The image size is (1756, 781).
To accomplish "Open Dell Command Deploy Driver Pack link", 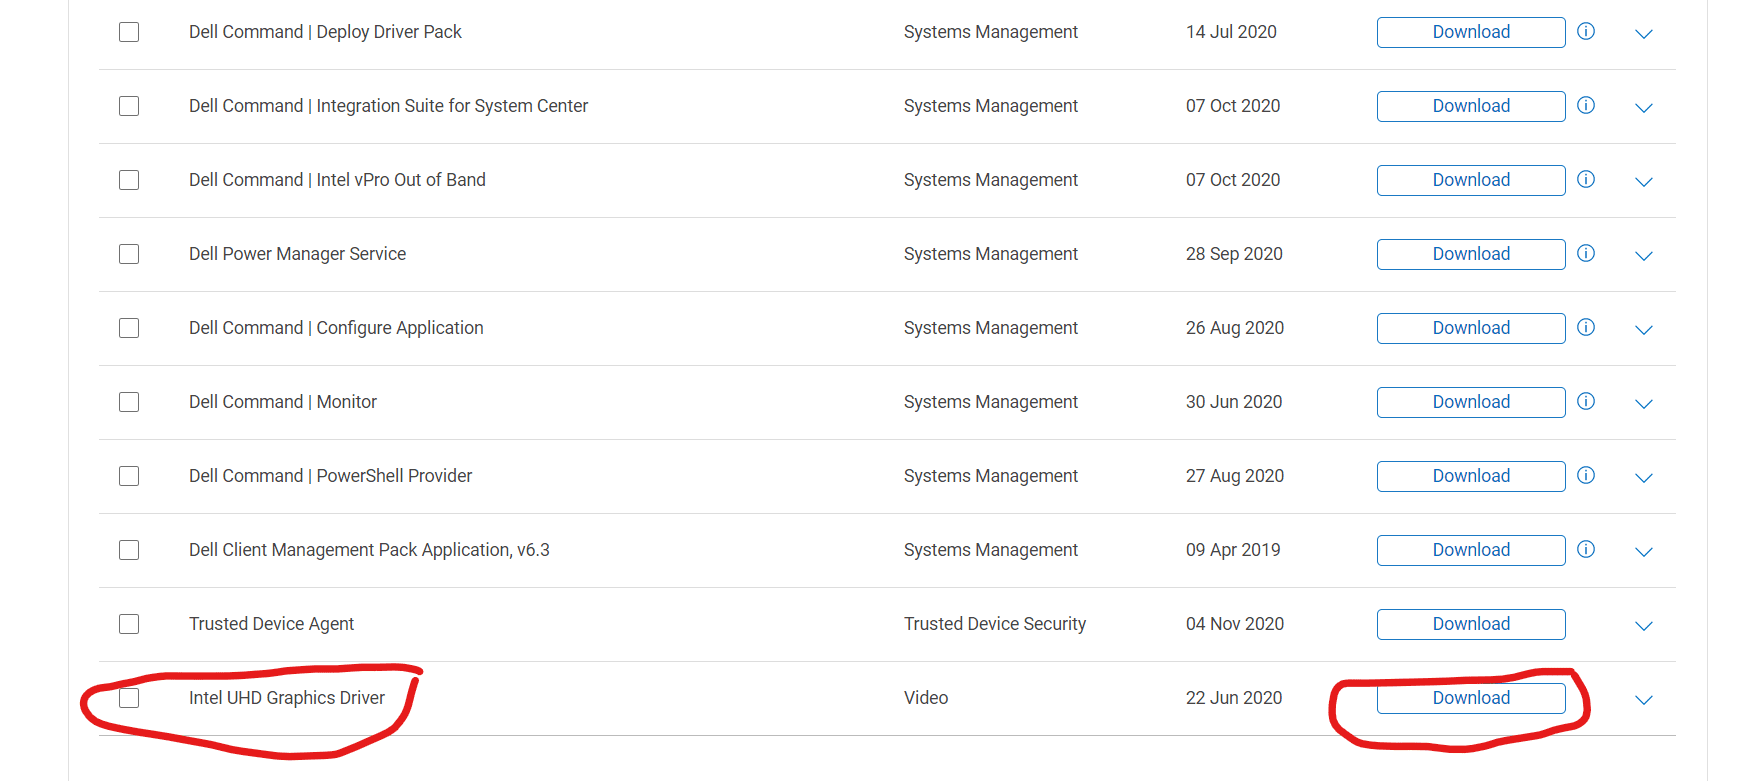I will pyautogui.click(x=325, y=31).
